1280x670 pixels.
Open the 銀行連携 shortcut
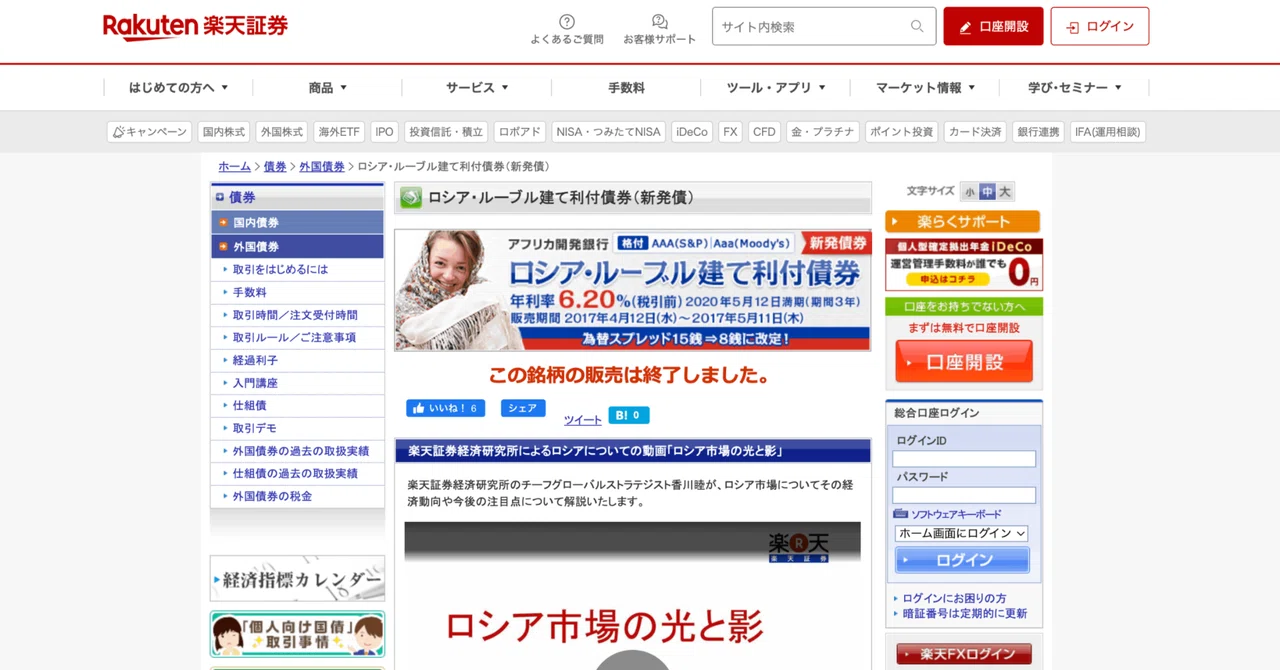1038,132
